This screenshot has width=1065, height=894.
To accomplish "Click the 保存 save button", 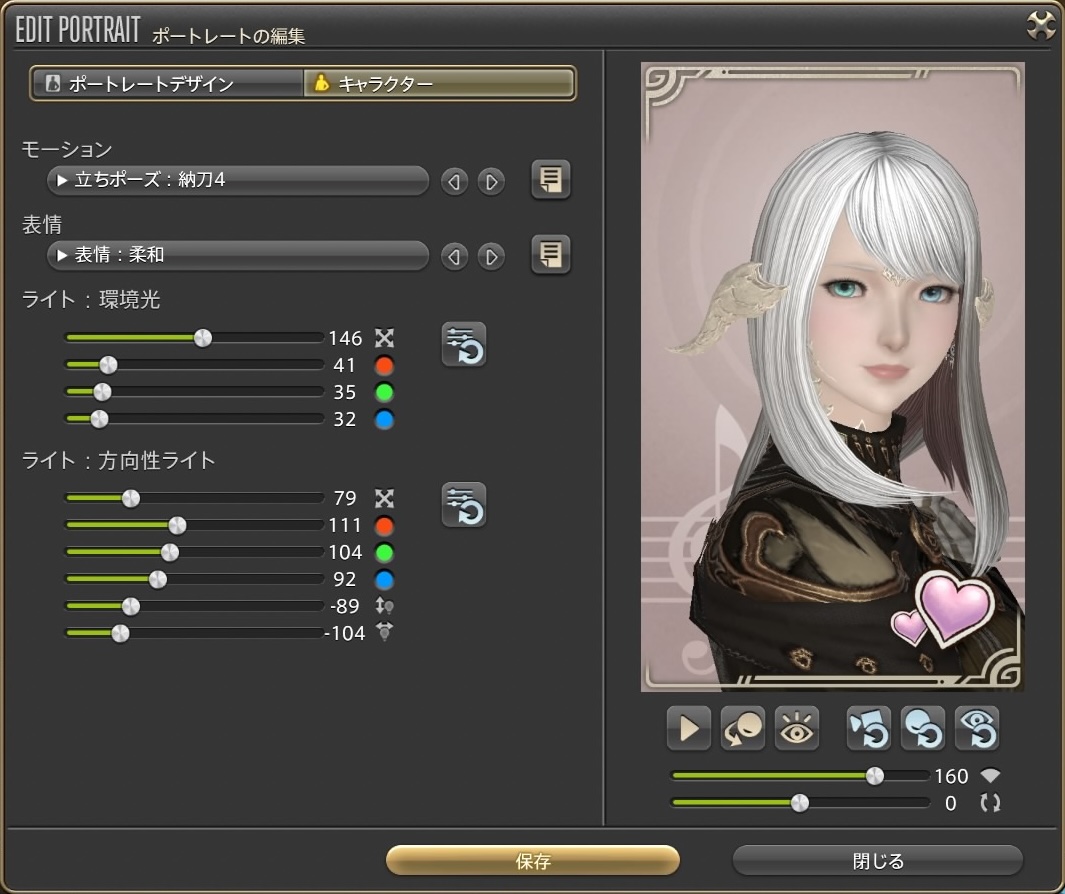I will 533,861.
